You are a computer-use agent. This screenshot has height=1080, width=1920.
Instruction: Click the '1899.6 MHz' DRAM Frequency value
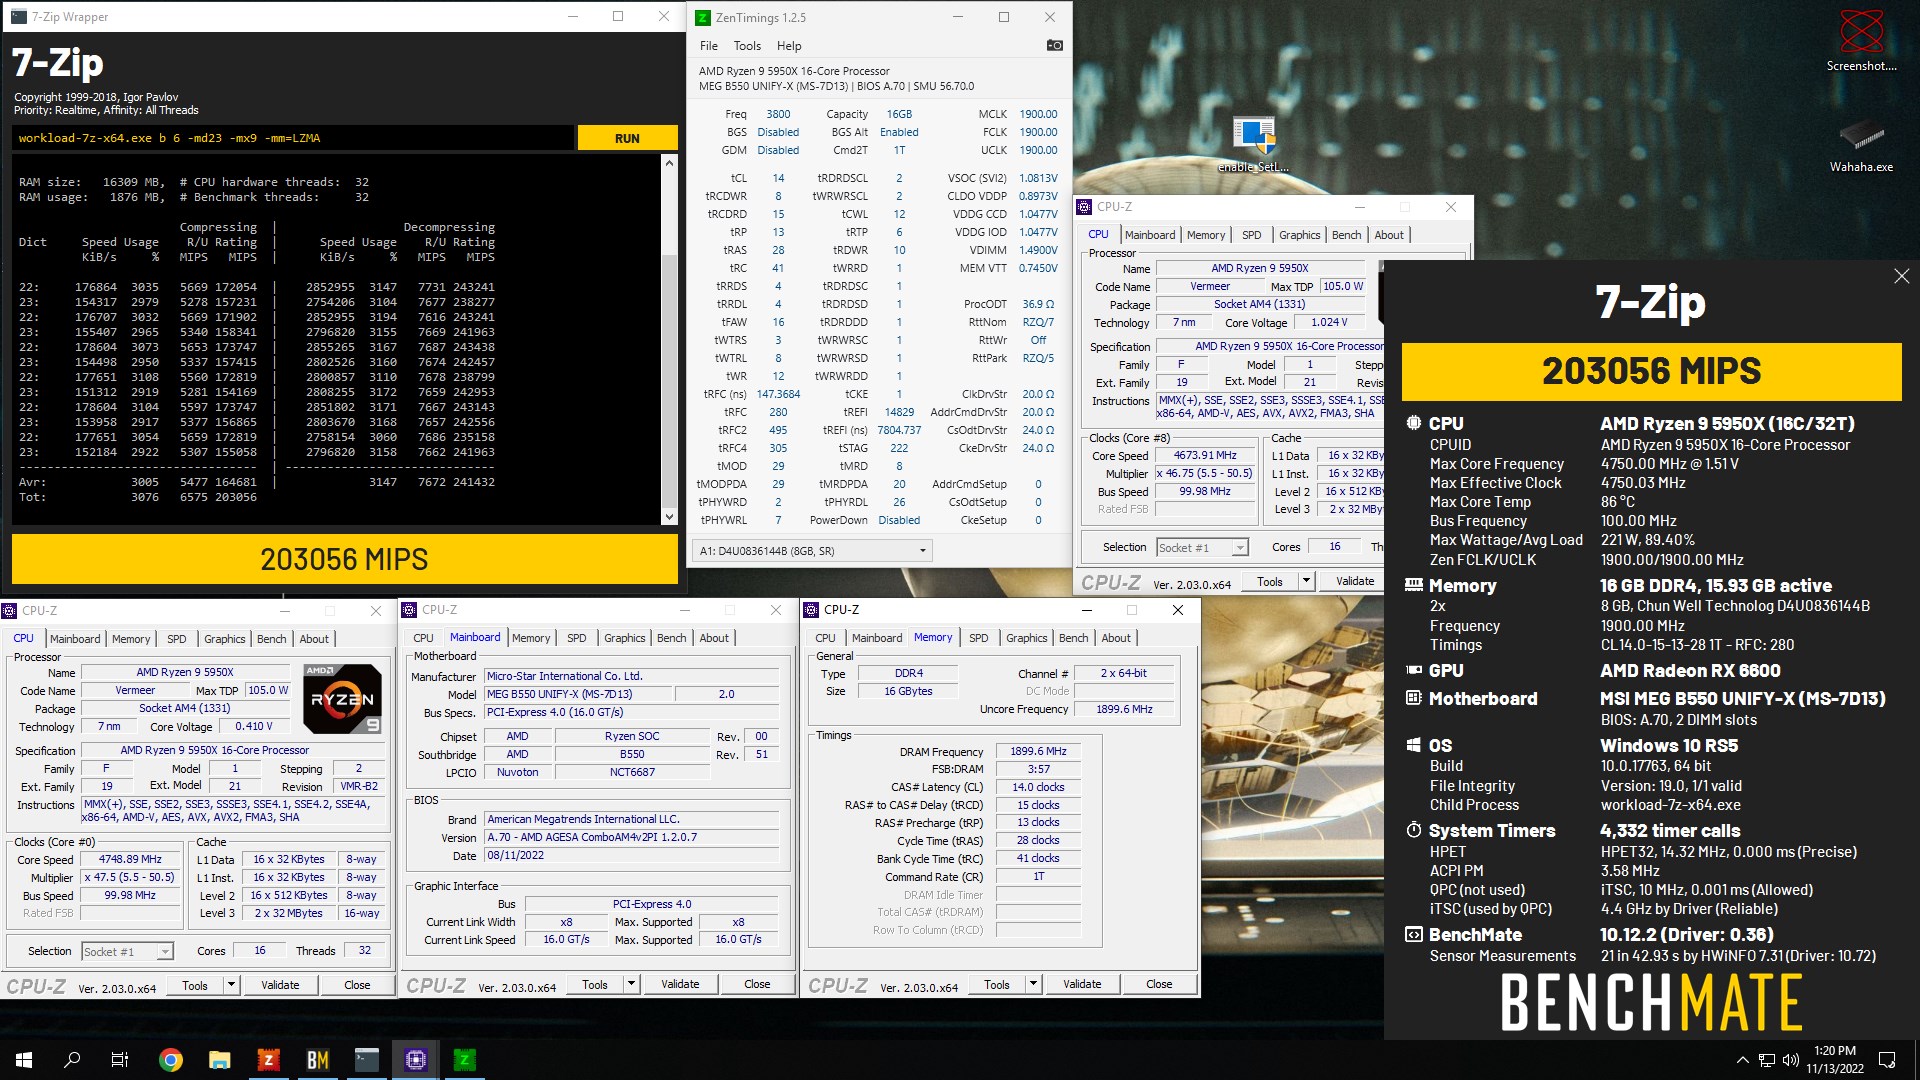(1038, 751)
